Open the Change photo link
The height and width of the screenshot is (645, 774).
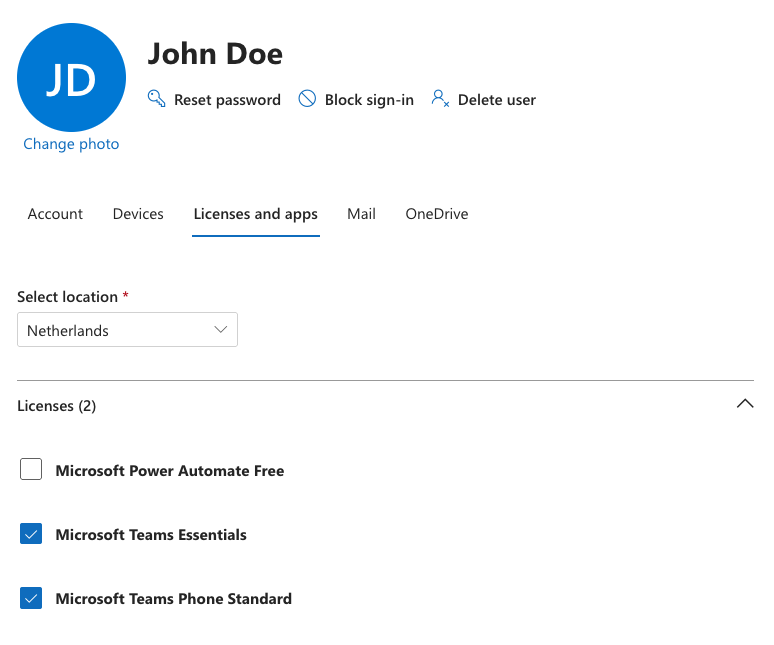pos(71,144)
